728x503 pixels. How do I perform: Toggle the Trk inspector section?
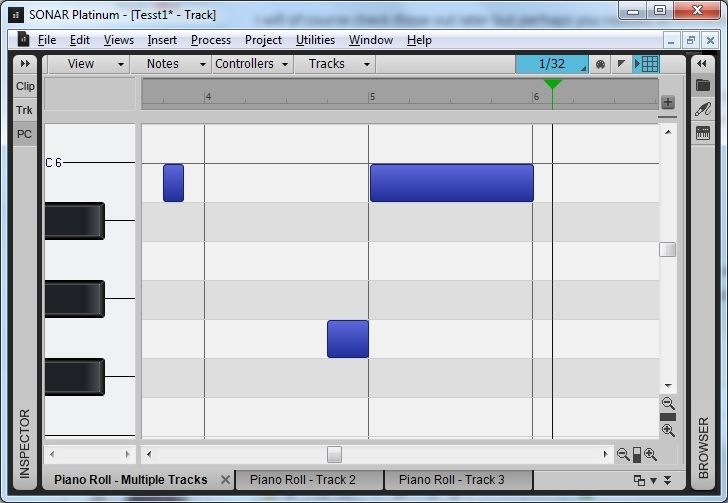[x=24, y=110]
